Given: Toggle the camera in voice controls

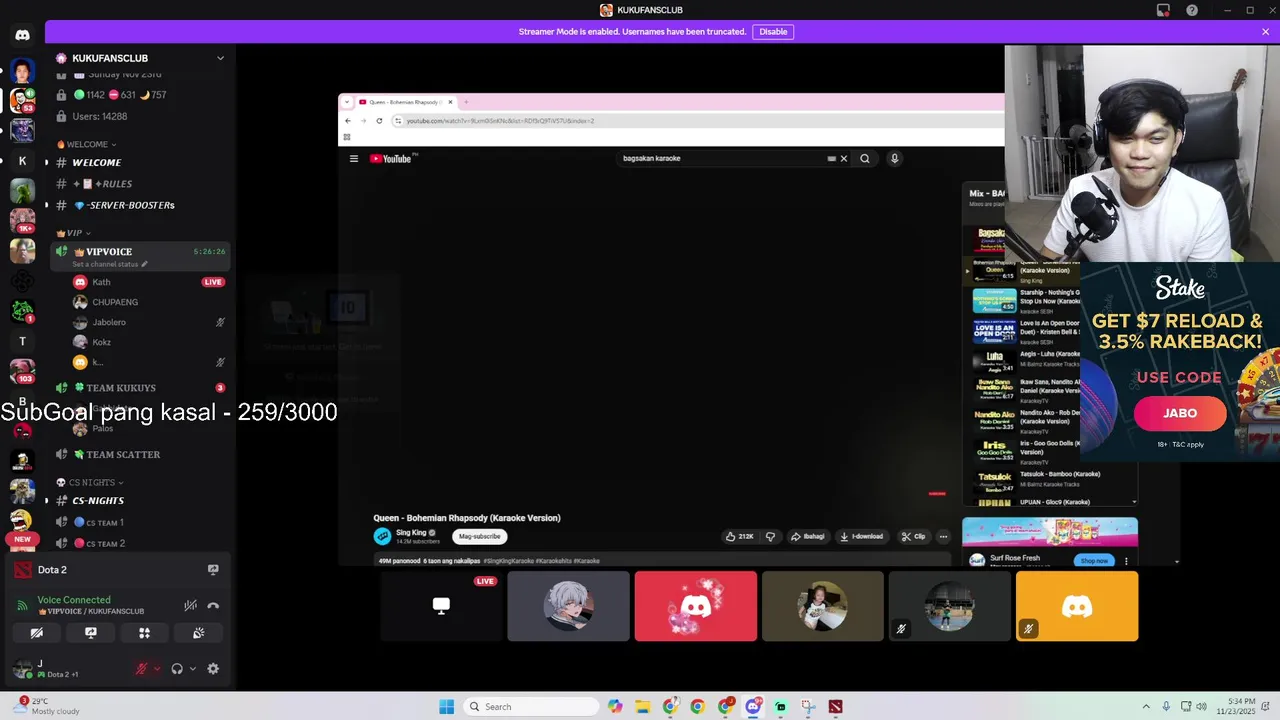Looking at the screenshot, I should pyautogui.click(x=37, y=633).
